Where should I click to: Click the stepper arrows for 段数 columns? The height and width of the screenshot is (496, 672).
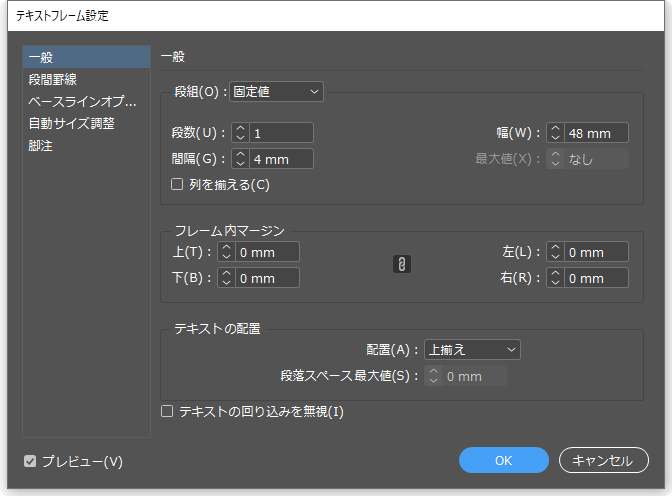(x=240, y=133)
